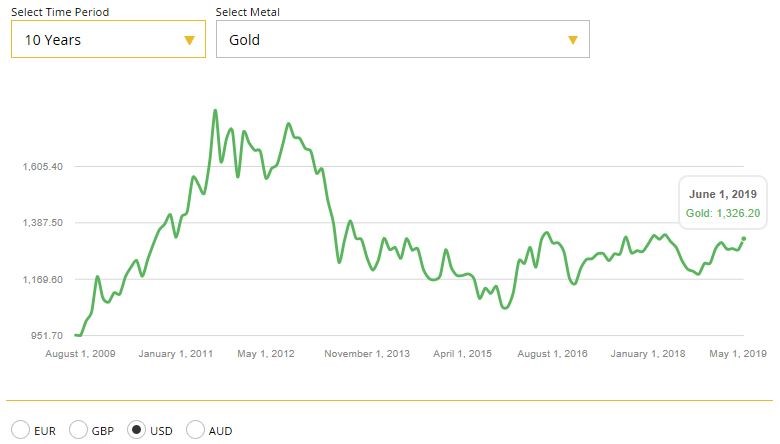
Task: Click the January 1, 2011 axis label
Action: (x=176, y=354)
